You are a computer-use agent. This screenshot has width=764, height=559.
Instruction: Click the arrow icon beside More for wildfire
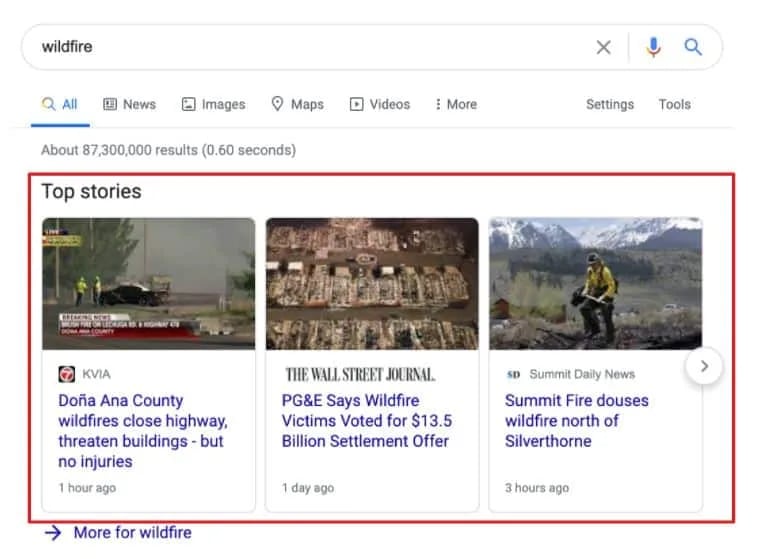tap(53, 533)
